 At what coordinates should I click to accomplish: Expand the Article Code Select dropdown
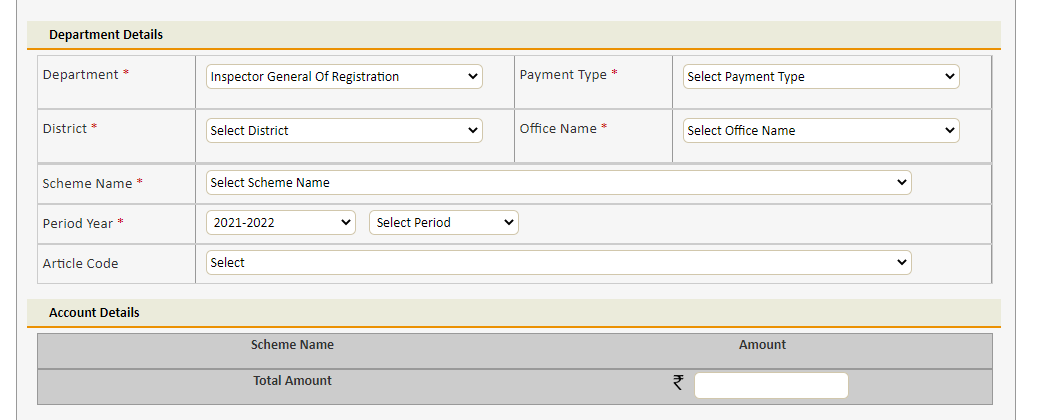[558, 263]
